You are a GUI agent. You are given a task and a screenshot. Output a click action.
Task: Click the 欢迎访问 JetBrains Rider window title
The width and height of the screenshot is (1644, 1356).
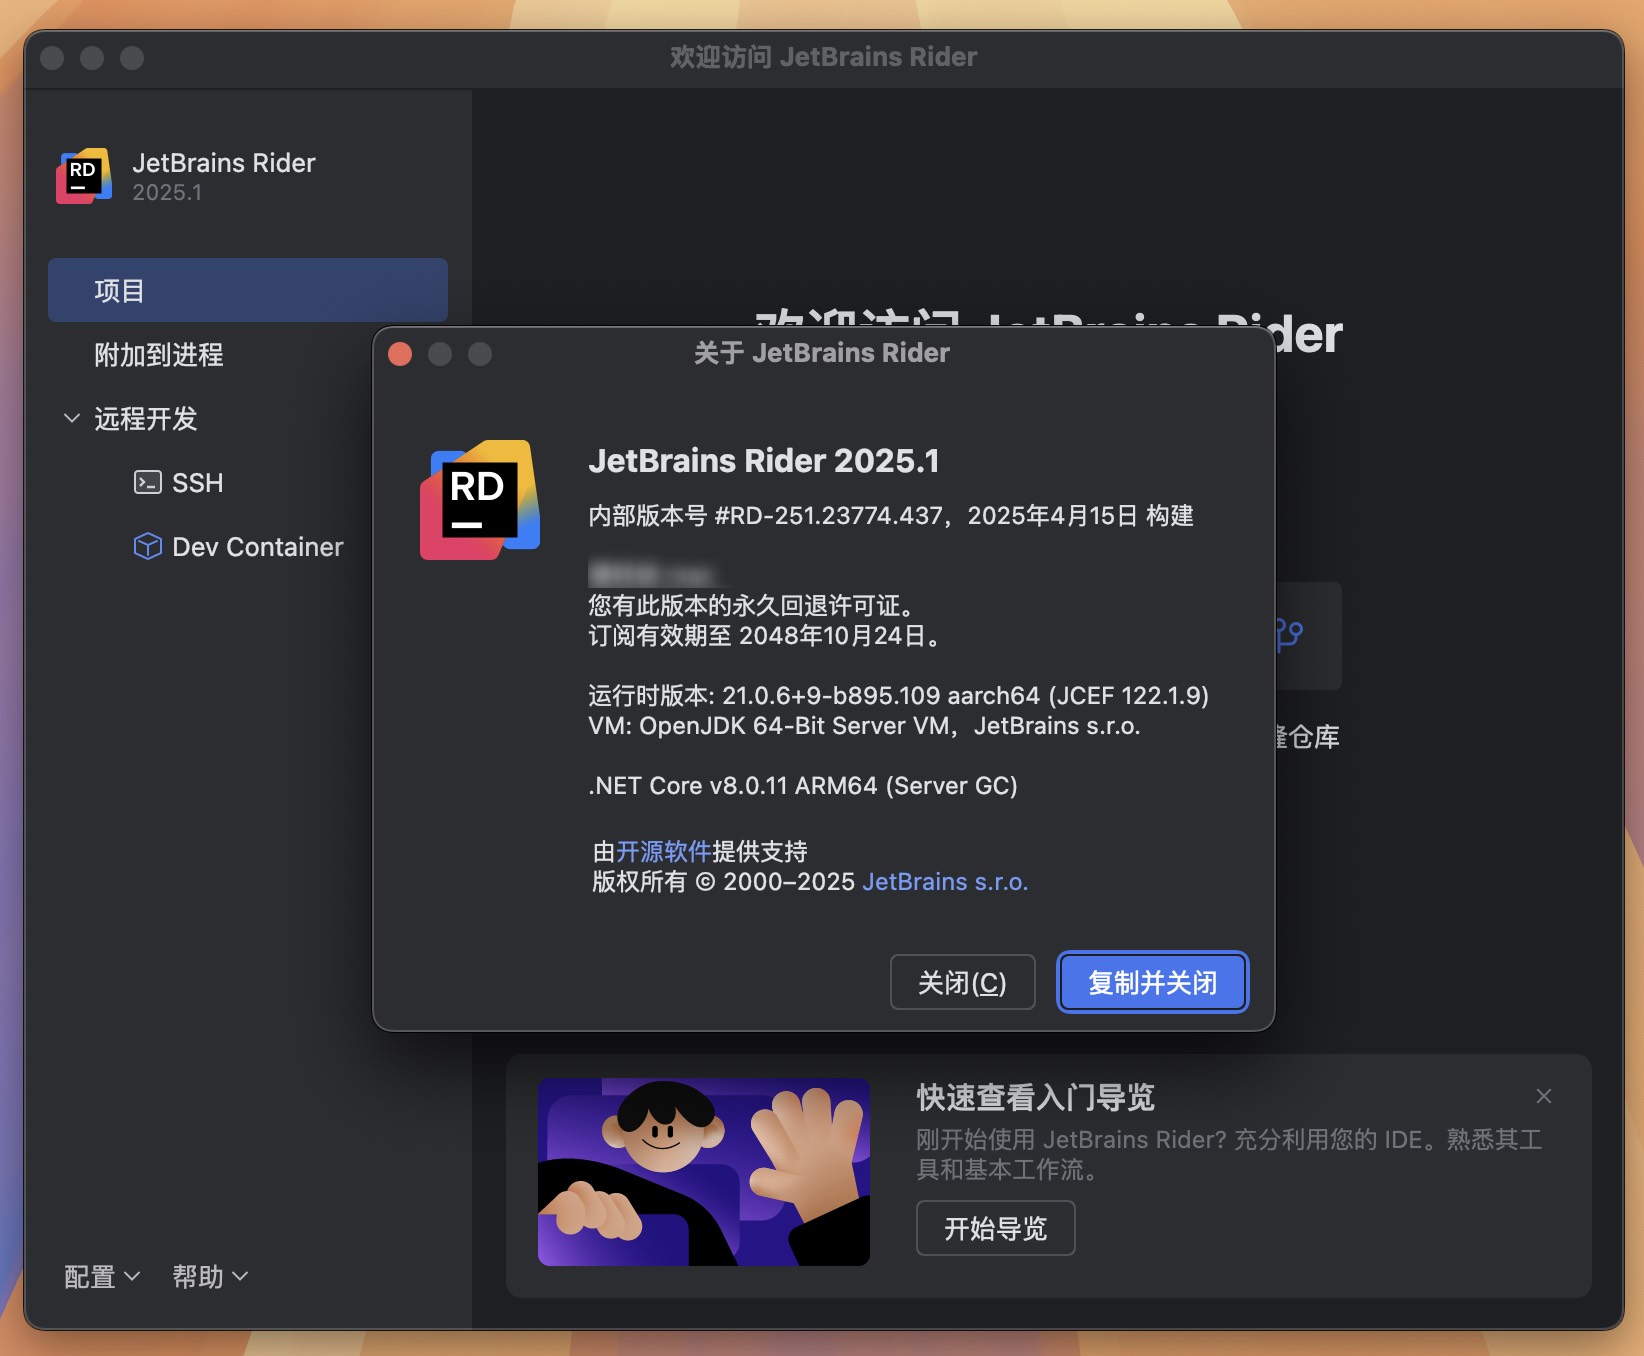coord(823,57)
